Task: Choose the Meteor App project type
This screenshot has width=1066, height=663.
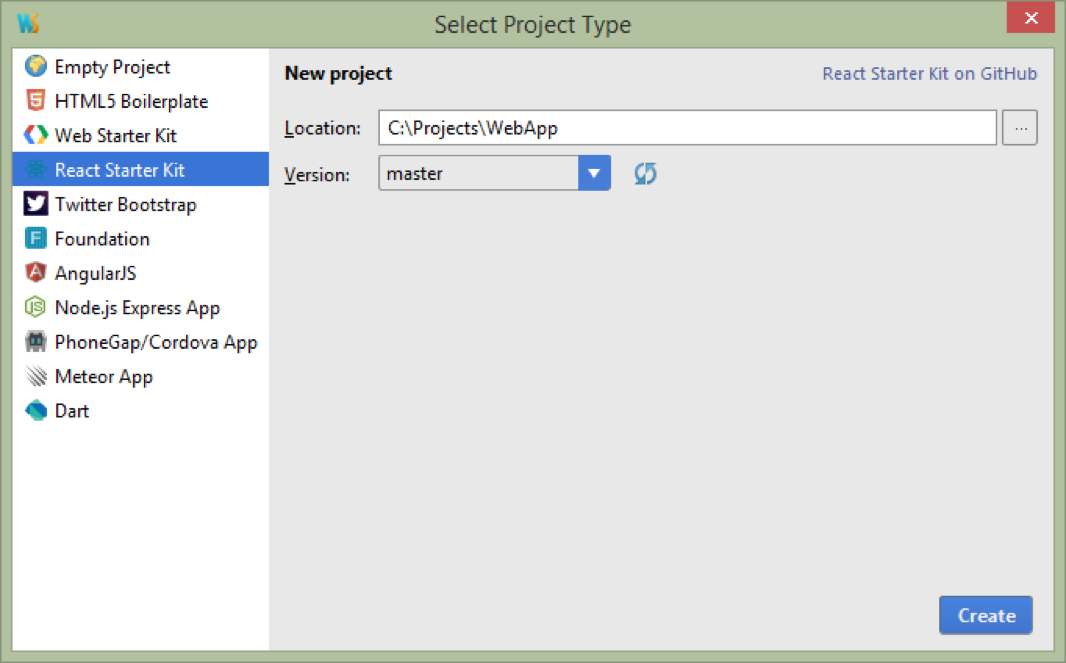Action: (103, 376)
